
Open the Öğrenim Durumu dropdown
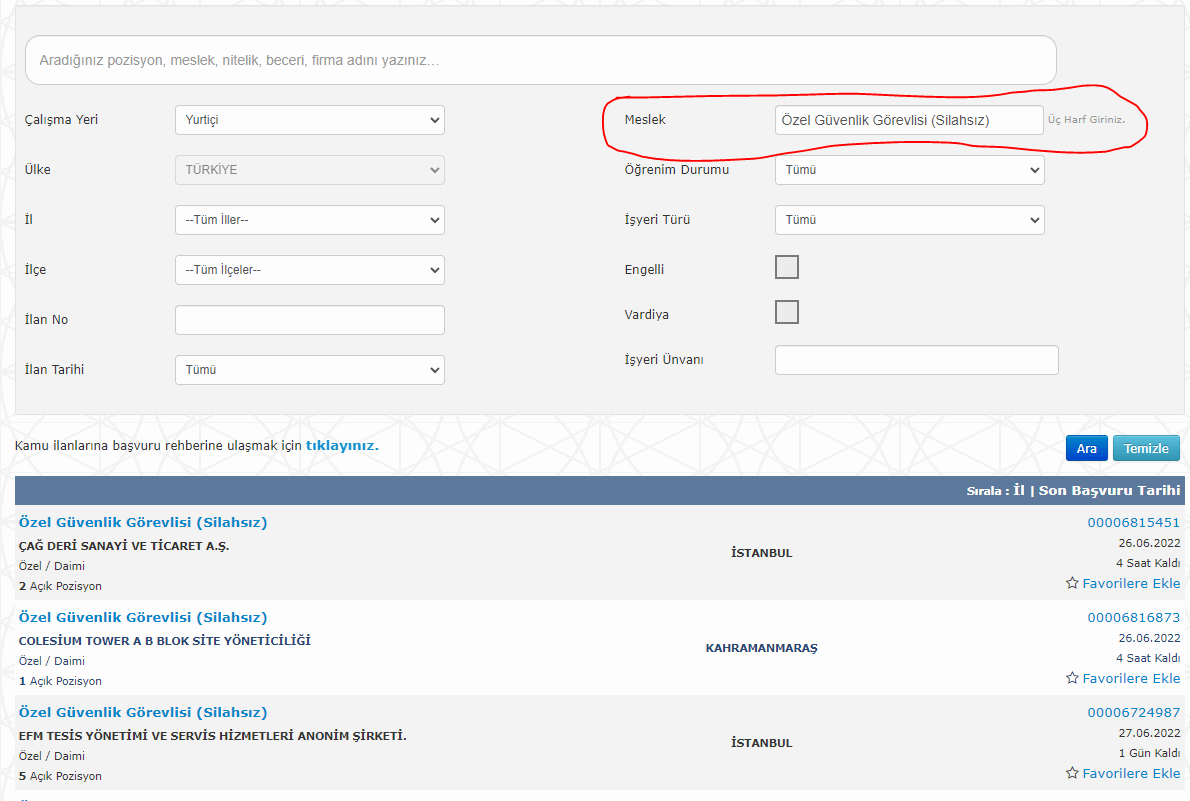[x=909, y=170]
